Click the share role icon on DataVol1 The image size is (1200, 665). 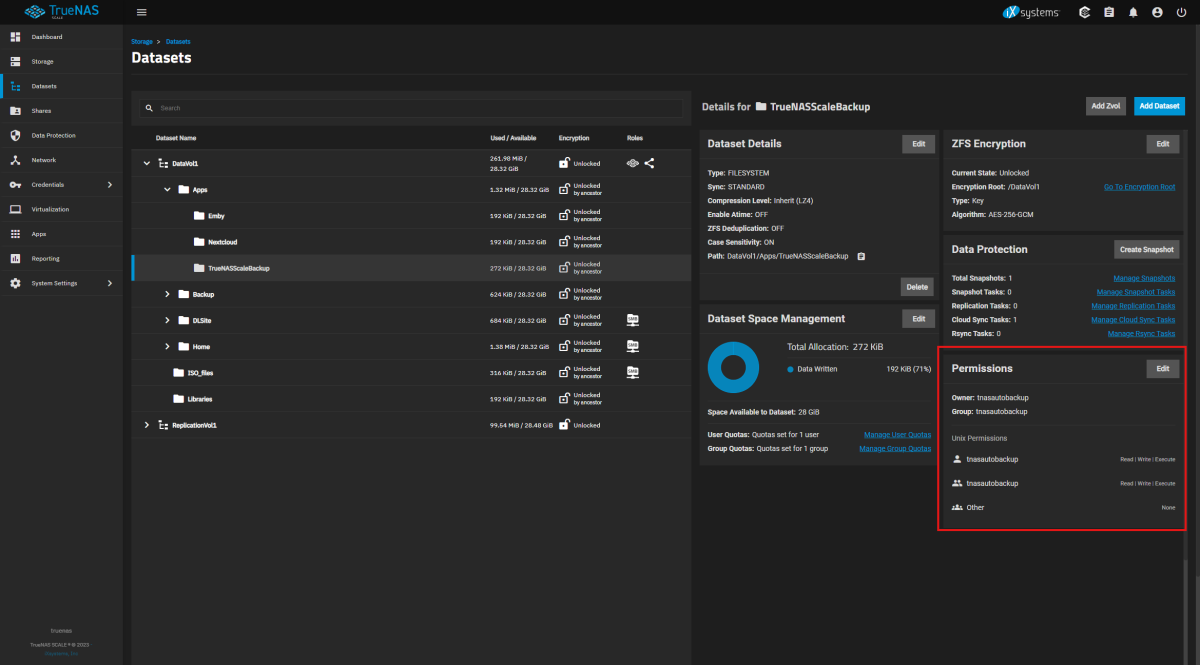[x=649, y=163]
